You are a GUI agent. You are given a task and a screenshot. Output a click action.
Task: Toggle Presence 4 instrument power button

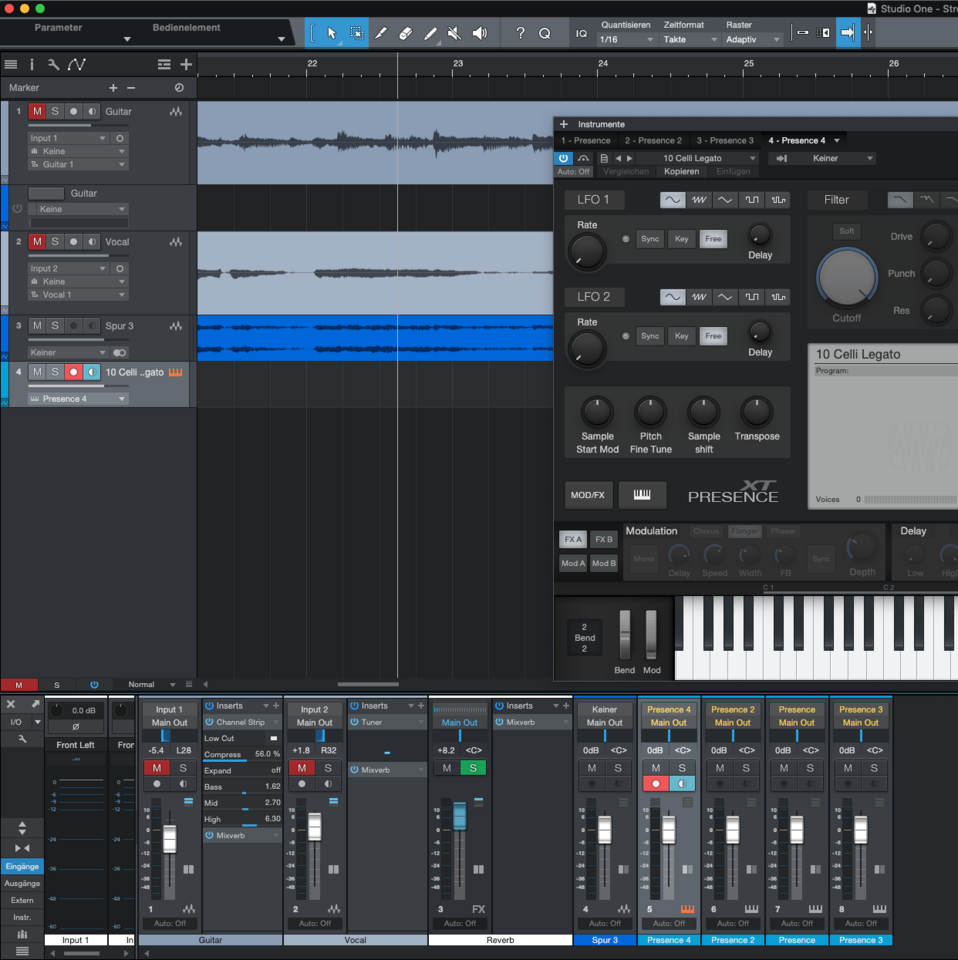point(563,158)
